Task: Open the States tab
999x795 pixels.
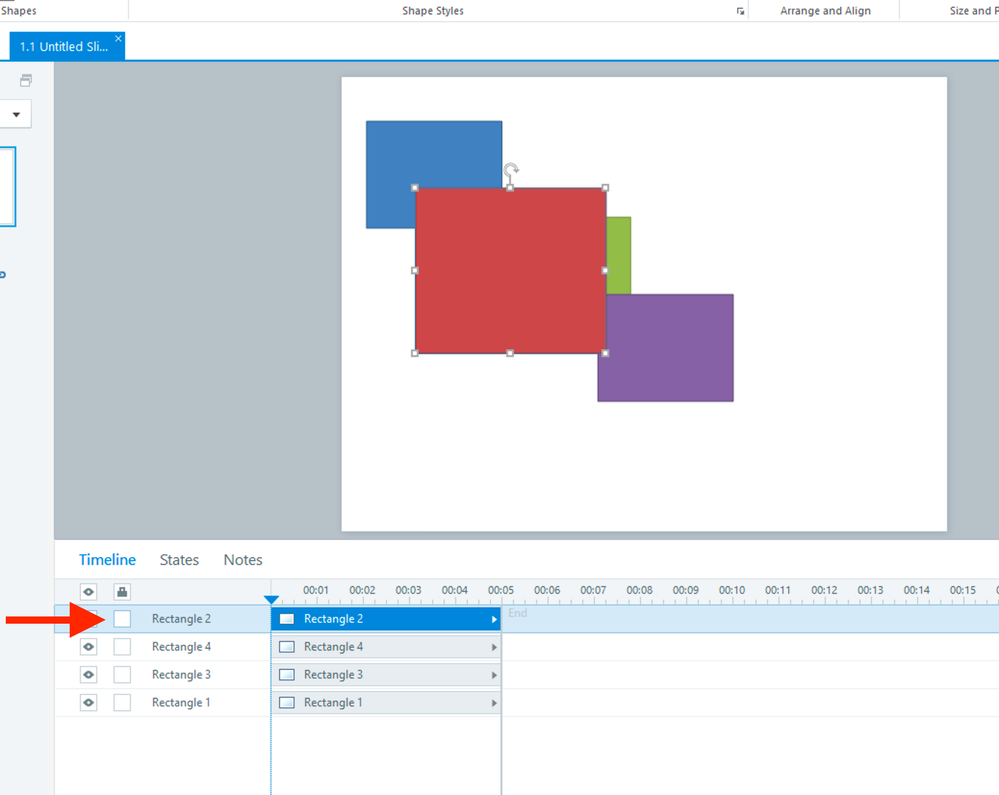Action: click(179, 560)
